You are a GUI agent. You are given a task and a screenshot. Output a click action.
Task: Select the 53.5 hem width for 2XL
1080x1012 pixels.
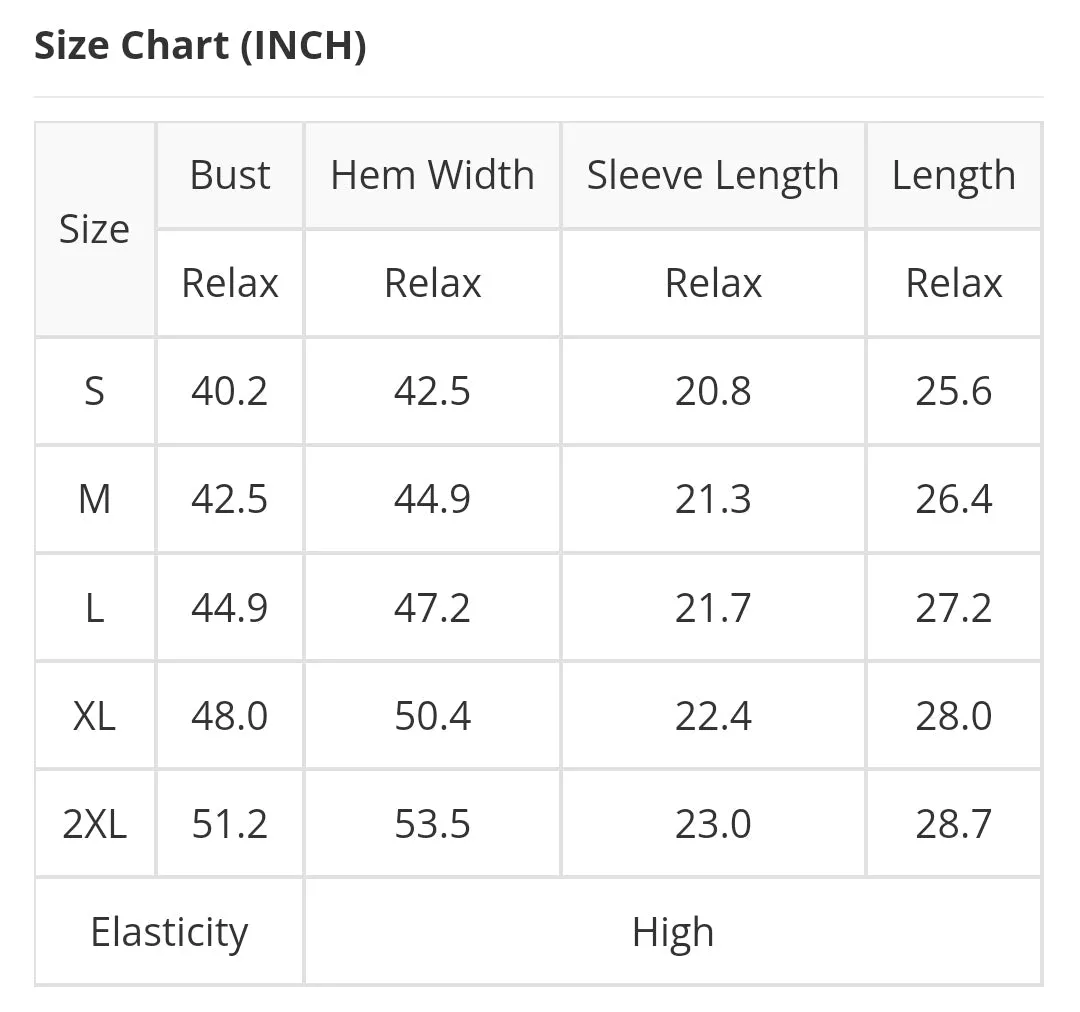433,824
